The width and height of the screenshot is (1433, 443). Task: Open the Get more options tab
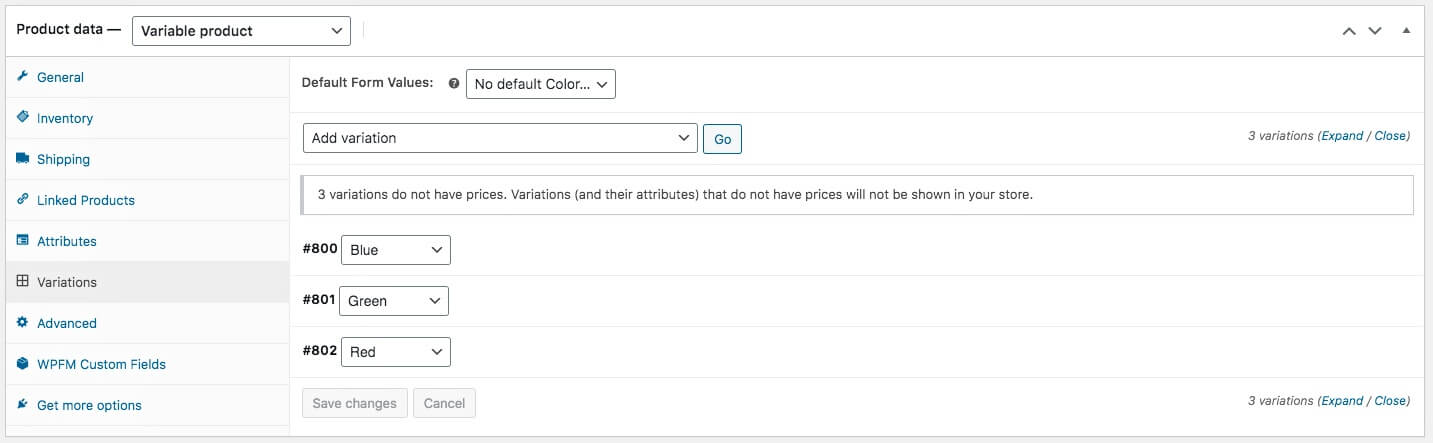[89, 405]
